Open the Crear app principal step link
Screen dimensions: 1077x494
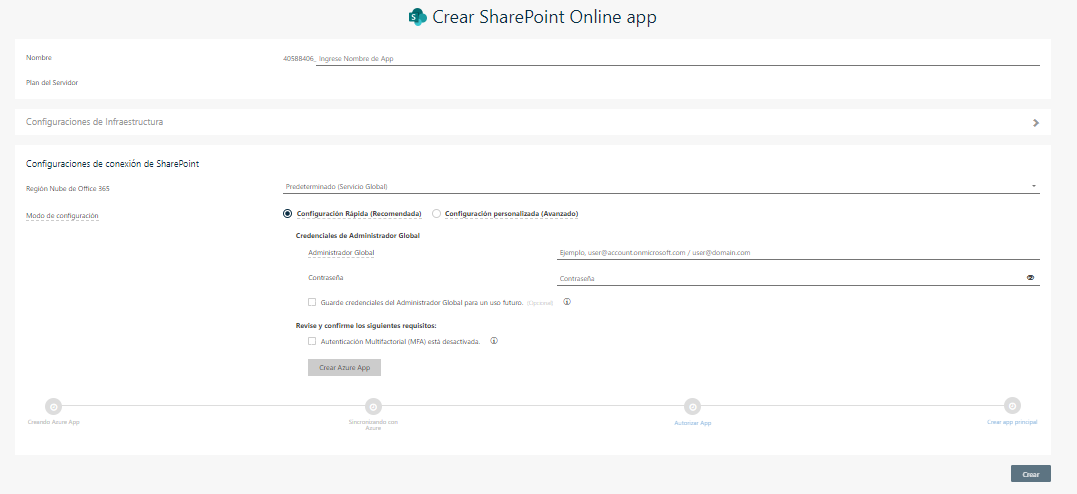pos(1012,422)
